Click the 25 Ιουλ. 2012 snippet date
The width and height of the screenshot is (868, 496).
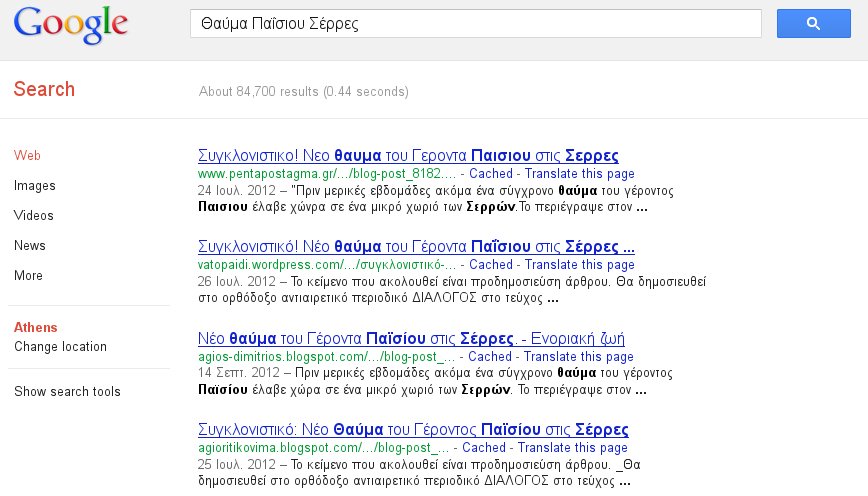[x=236, y=464]
